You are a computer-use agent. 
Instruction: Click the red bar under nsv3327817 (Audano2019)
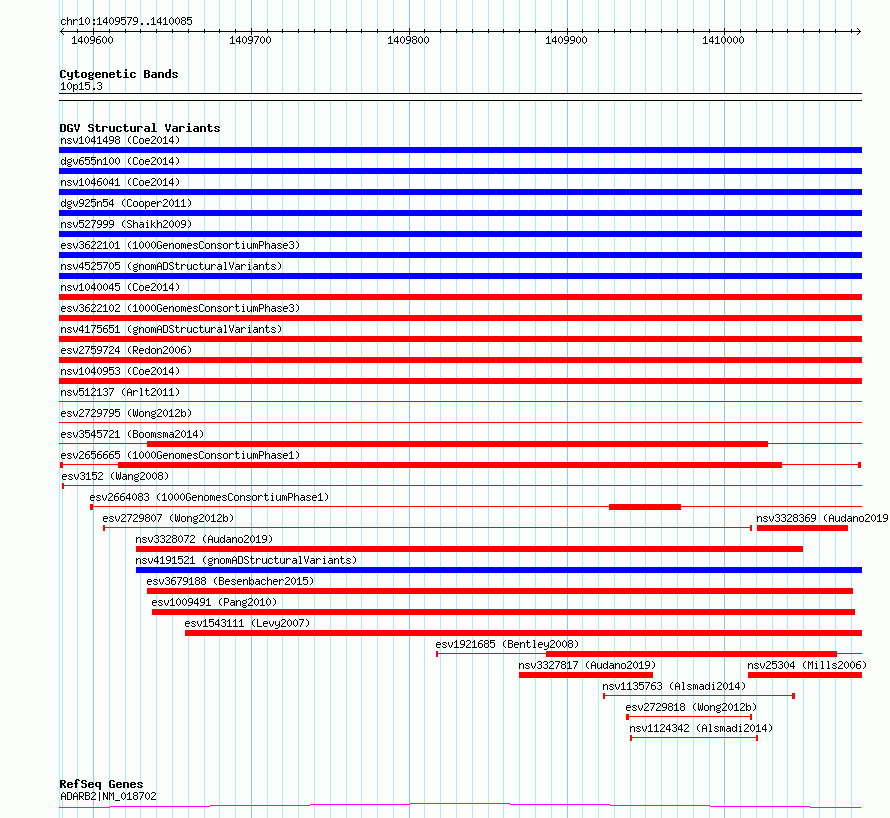click(x=586, y=675)
